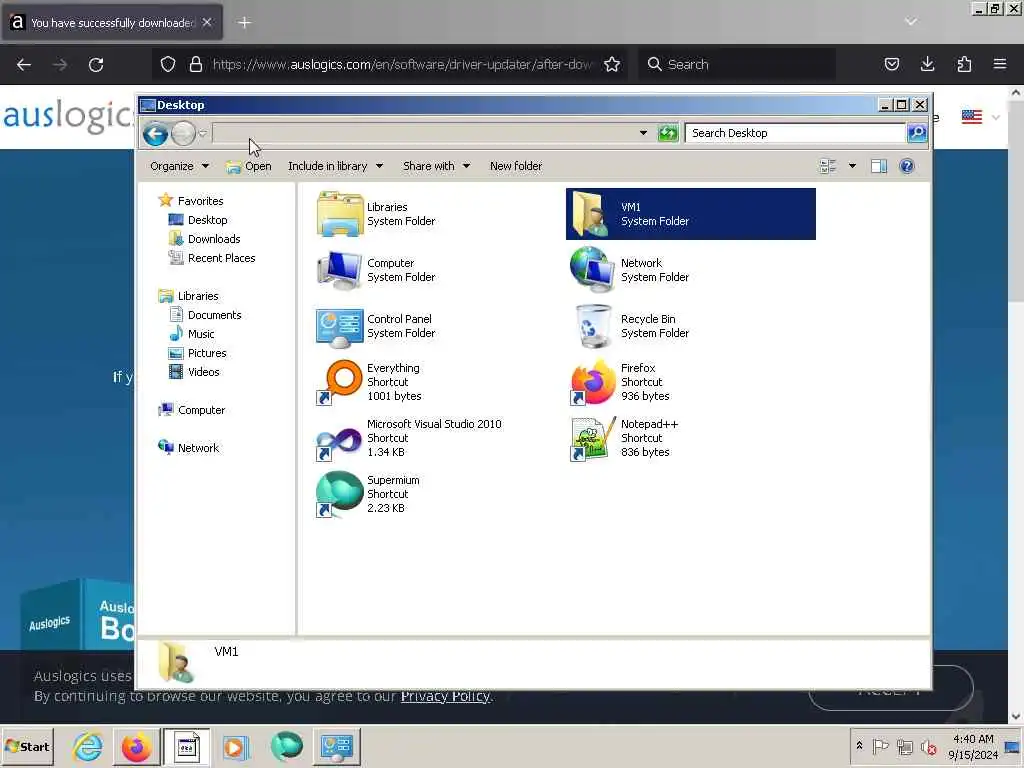The height and width of the screenshot is (768, 1024).
Task: Click the Action Center flag tray icon
Action: (x=880, y=746)
